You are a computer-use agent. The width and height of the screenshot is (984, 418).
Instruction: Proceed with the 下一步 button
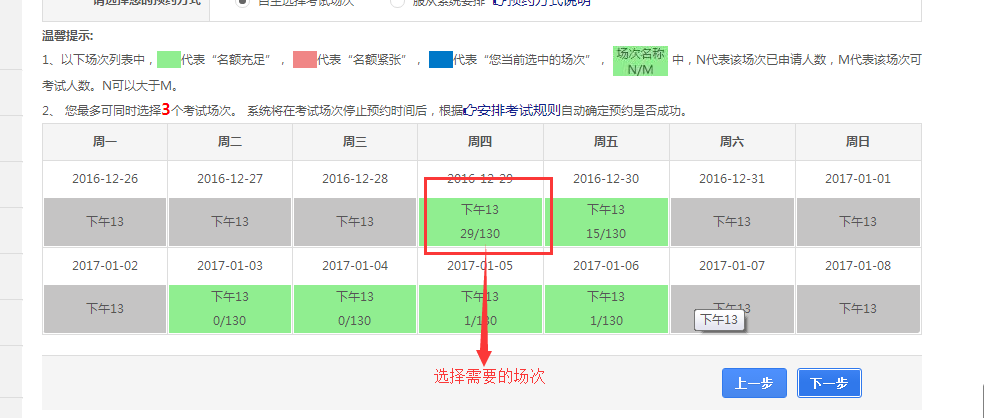pos(829,383)
